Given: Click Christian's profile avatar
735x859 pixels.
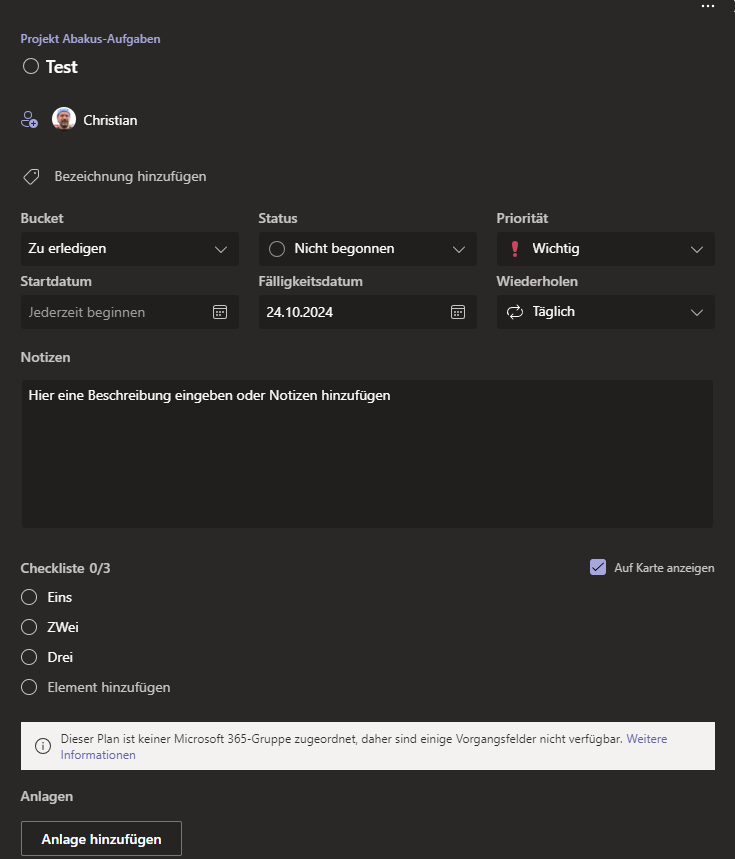Looking at the screenshot, I should point(64,119).
